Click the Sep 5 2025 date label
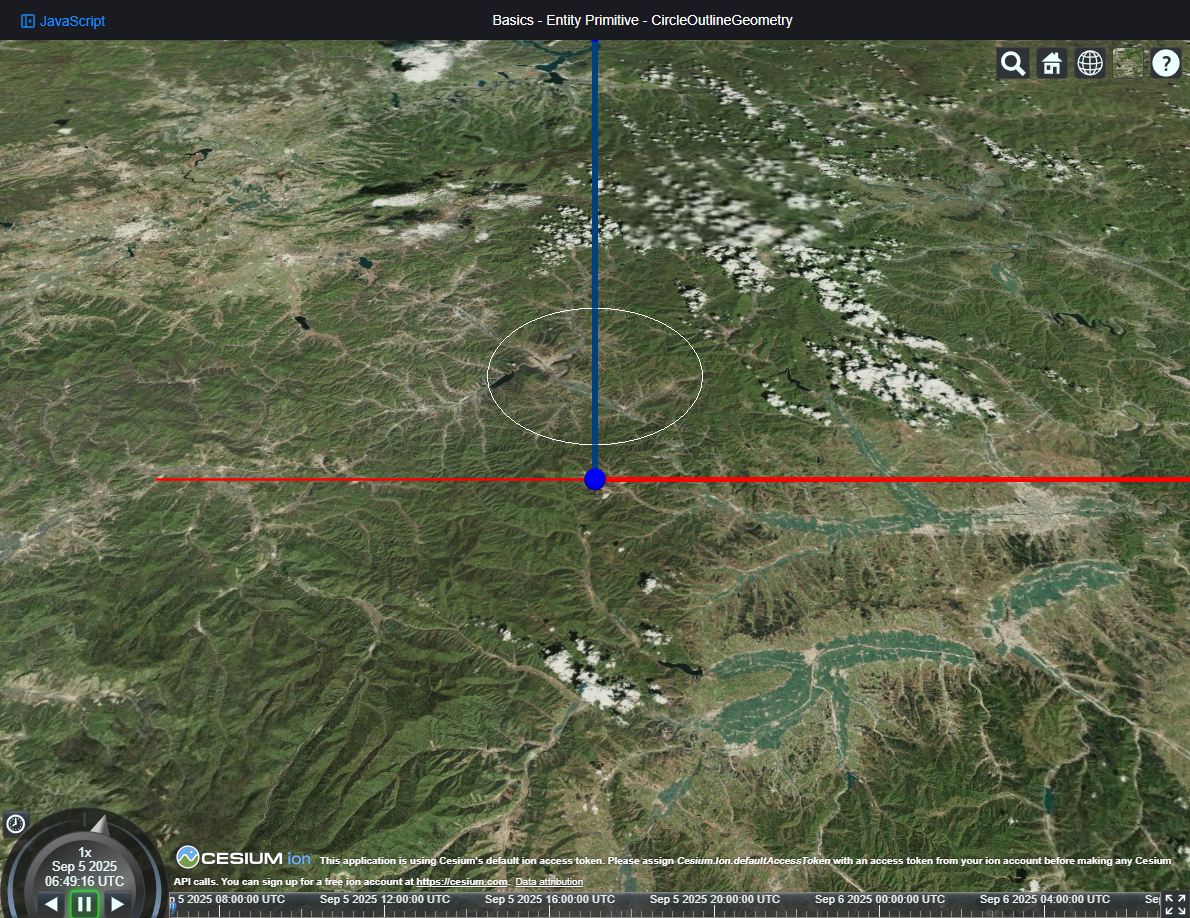This screenshot has width=1190, height=918. [84, 866]
